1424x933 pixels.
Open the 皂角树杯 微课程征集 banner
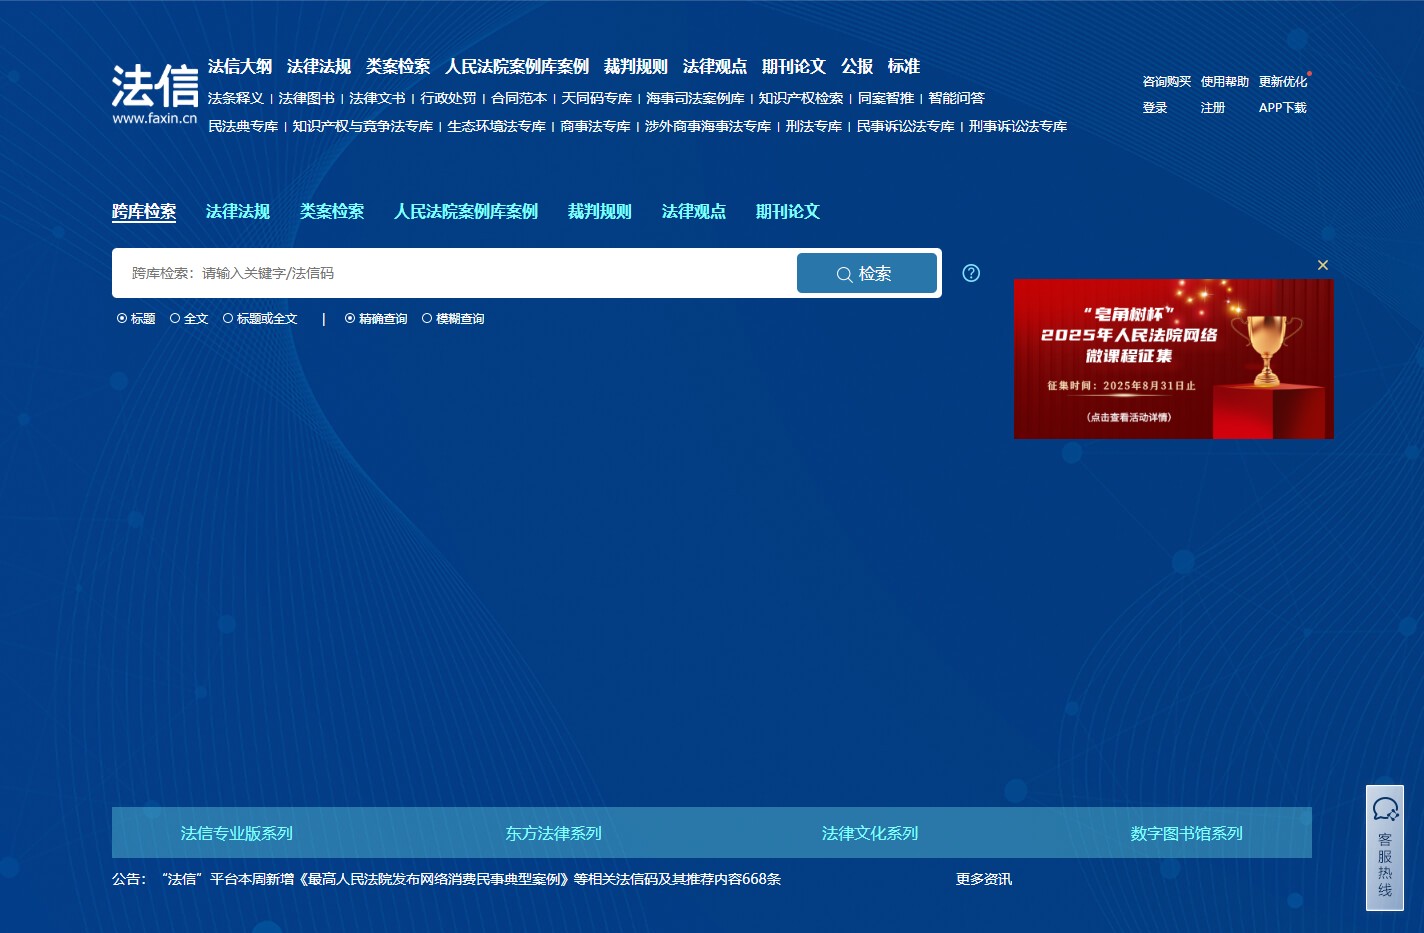coord(1174,359)
